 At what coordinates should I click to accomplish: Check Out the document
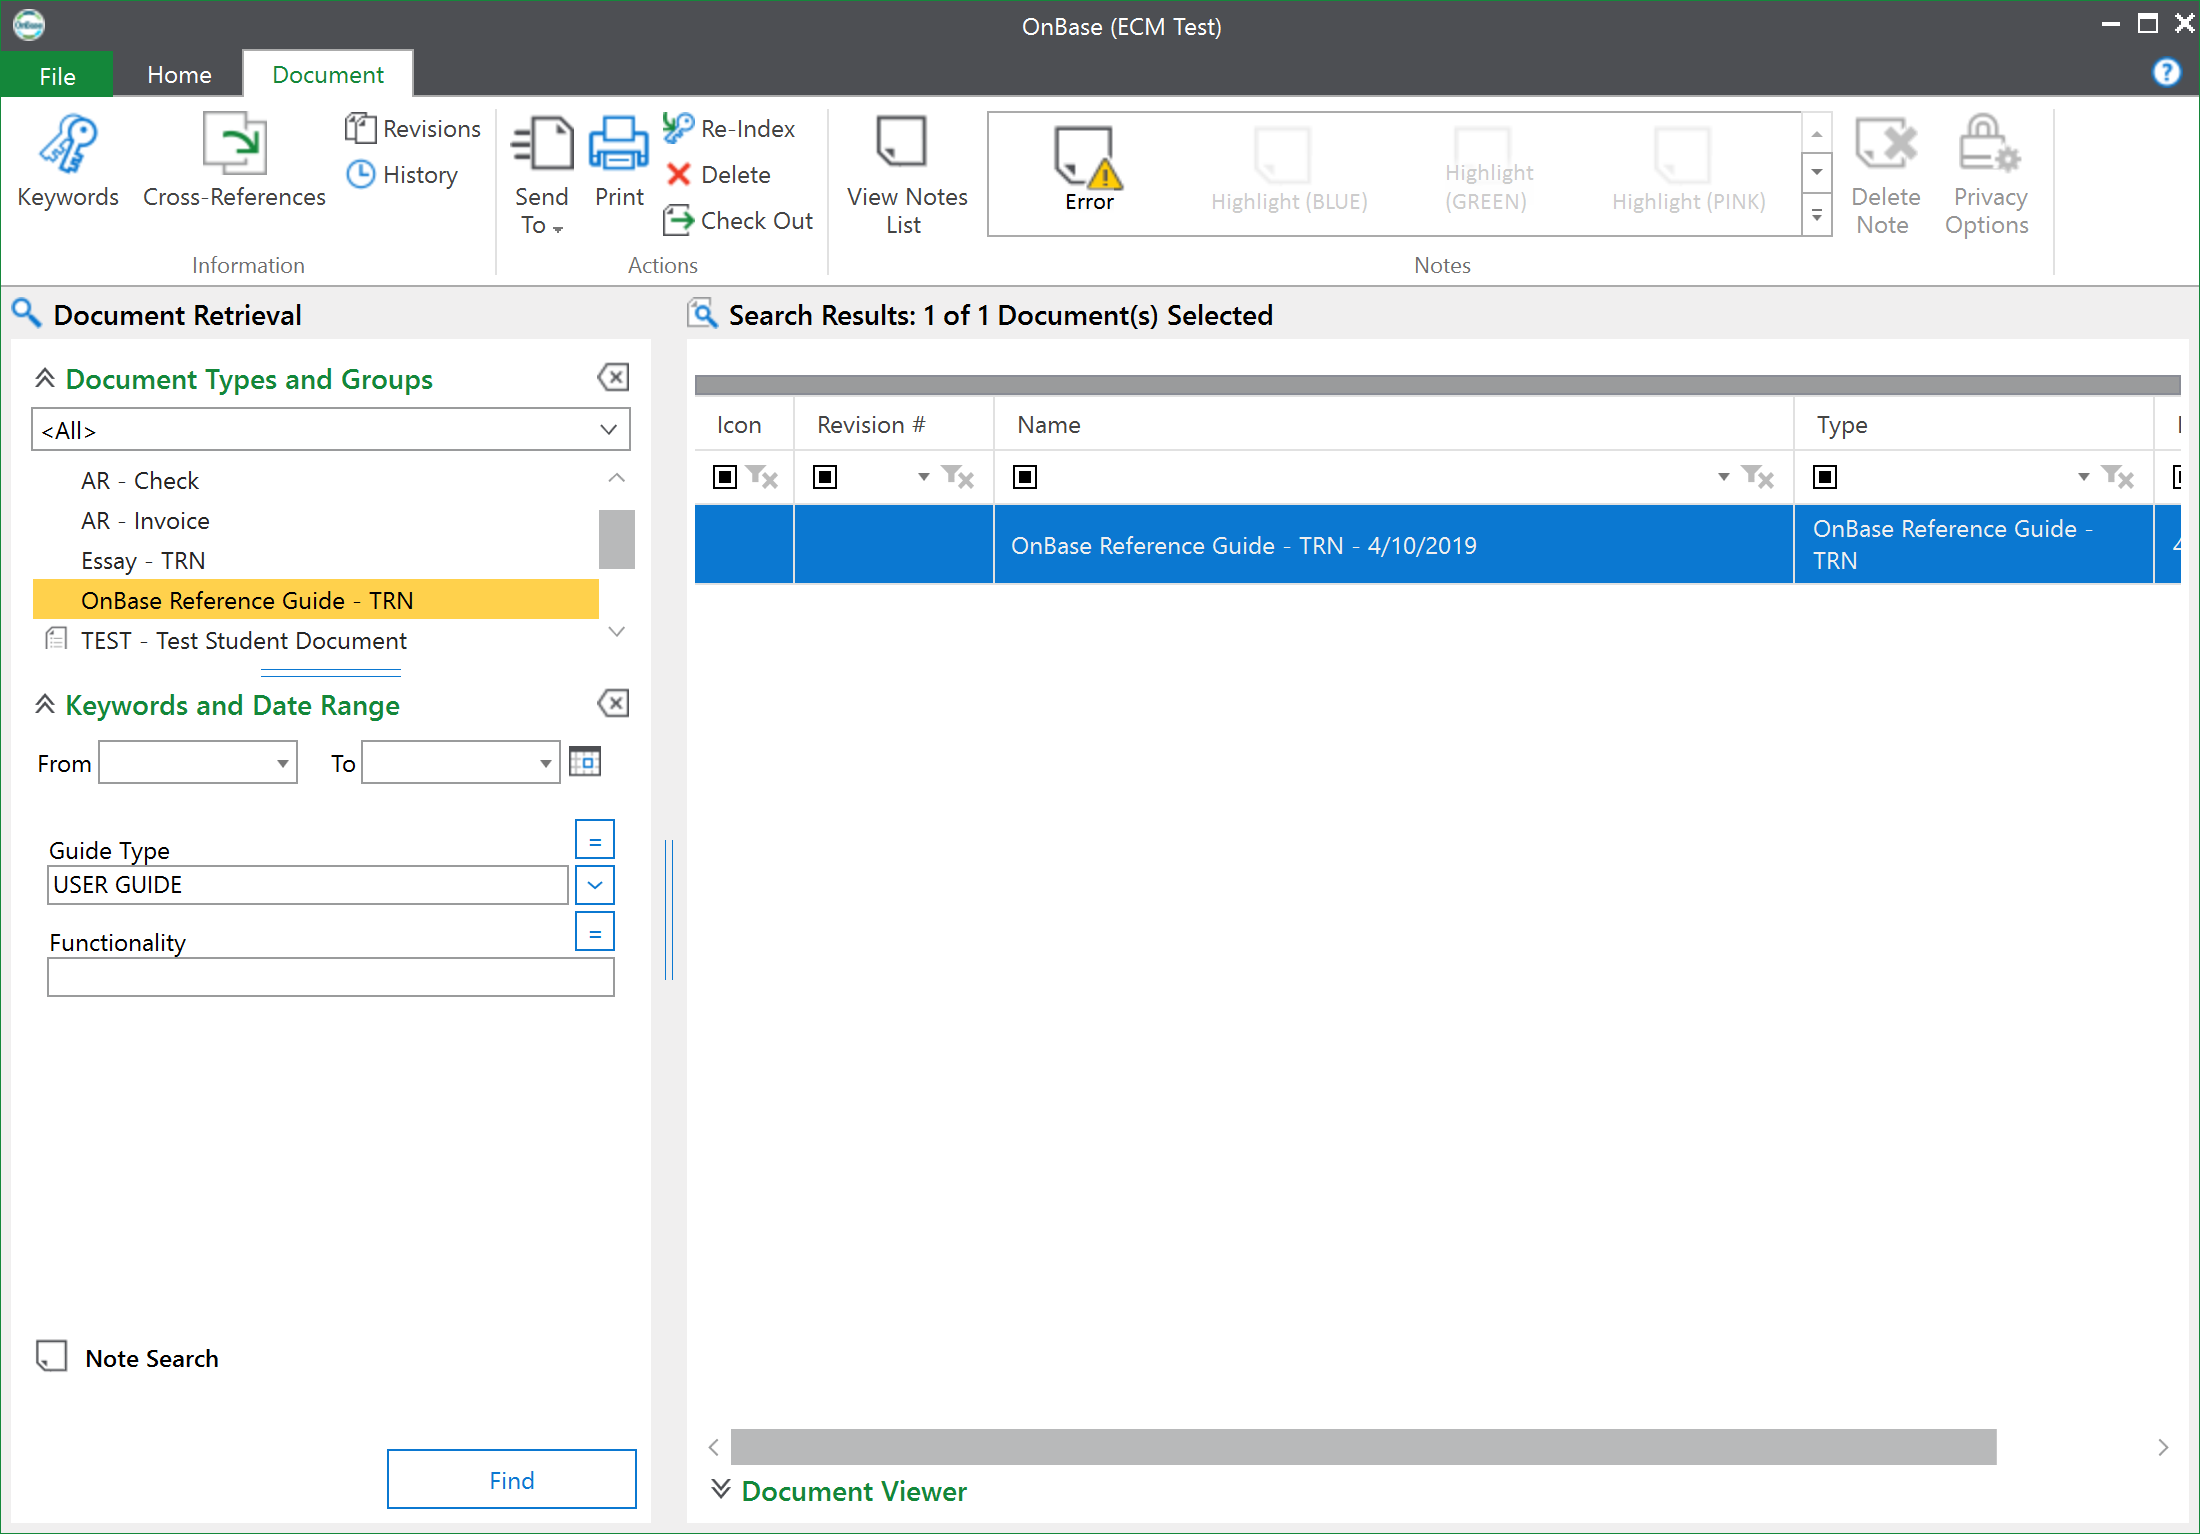pyautogui.click(x=738, y=220)
